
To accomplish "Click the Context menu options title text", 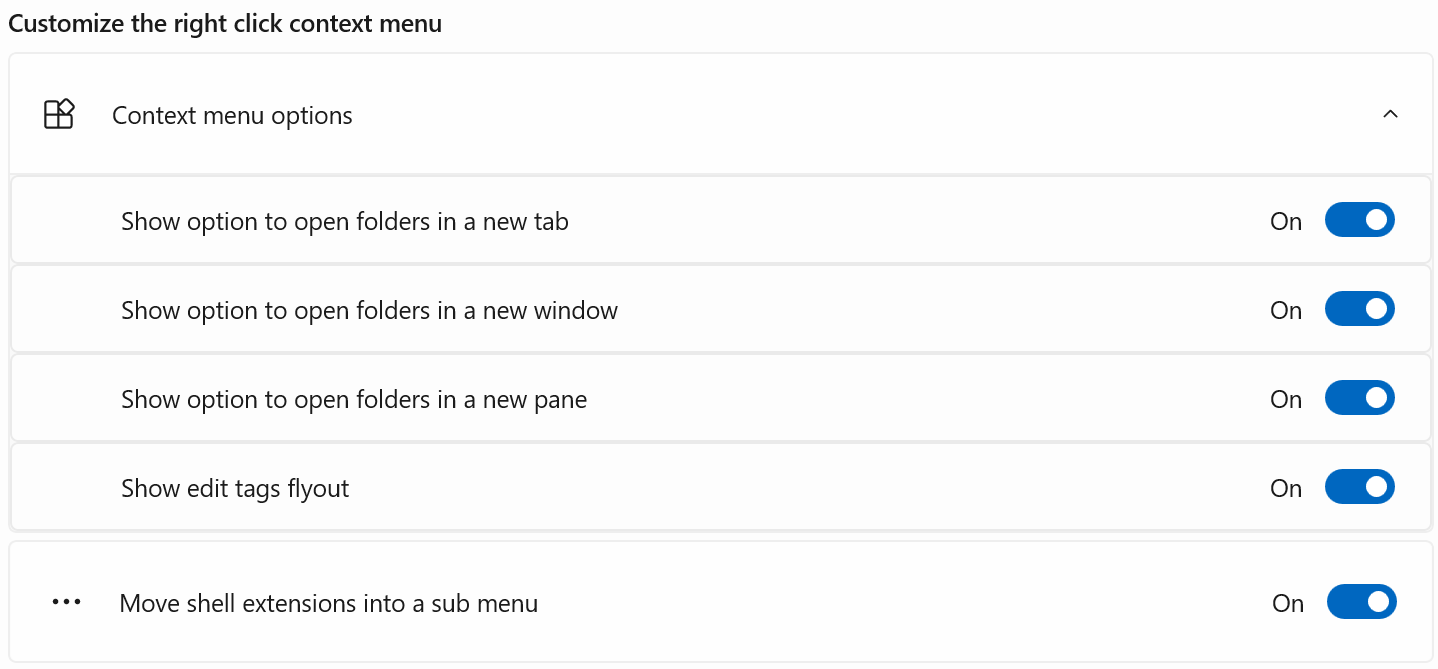I will [x=232, y=115].
